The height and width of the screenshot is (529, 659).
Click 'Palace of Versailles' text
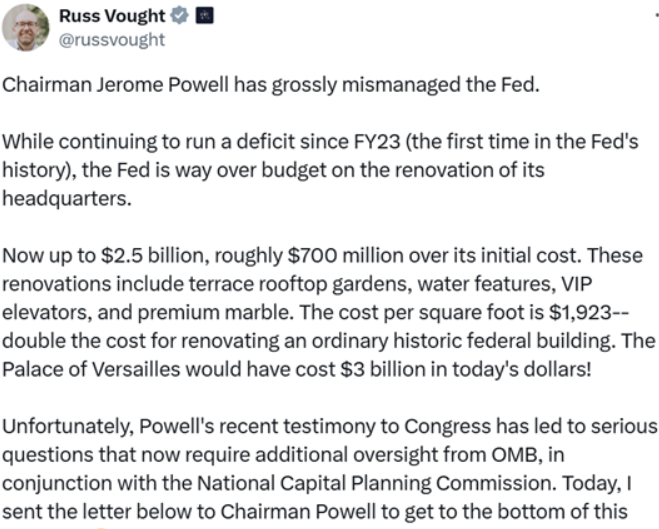92,370
